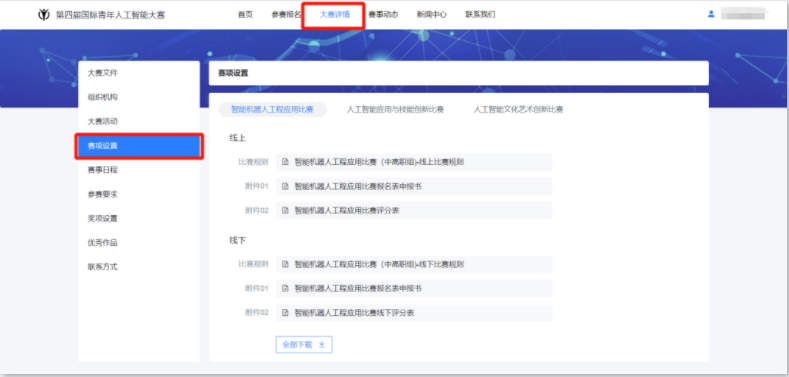This screenshot has height=377, width=789.
Task: Click document icon of offline 报名表申报书
Action: click(285, 288)
